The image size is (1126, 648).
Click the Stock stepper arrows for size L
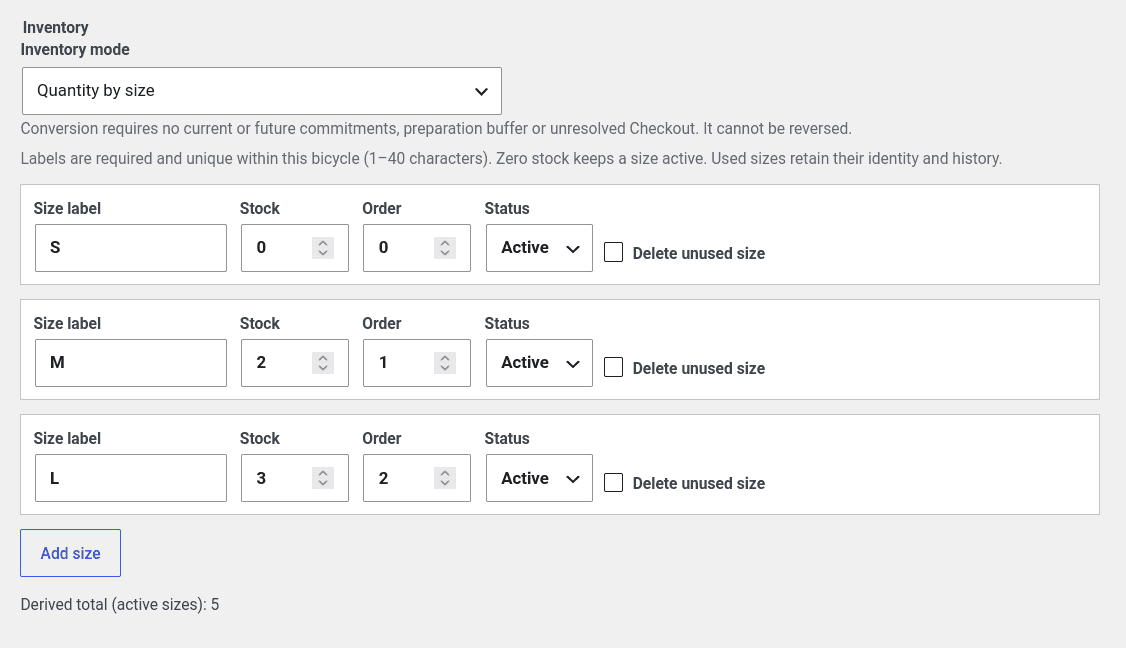pyautogui.click(x=323, y=478)
